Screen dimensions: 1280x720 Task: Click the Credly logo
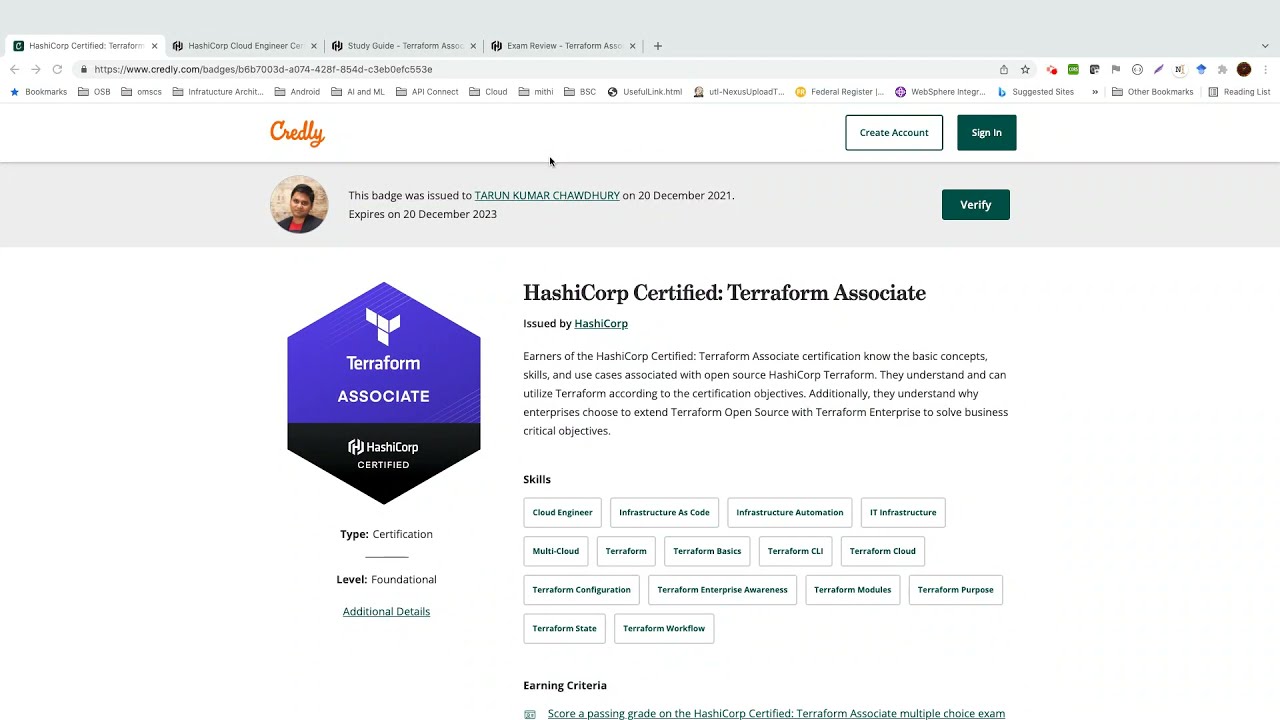click(297, 133)
